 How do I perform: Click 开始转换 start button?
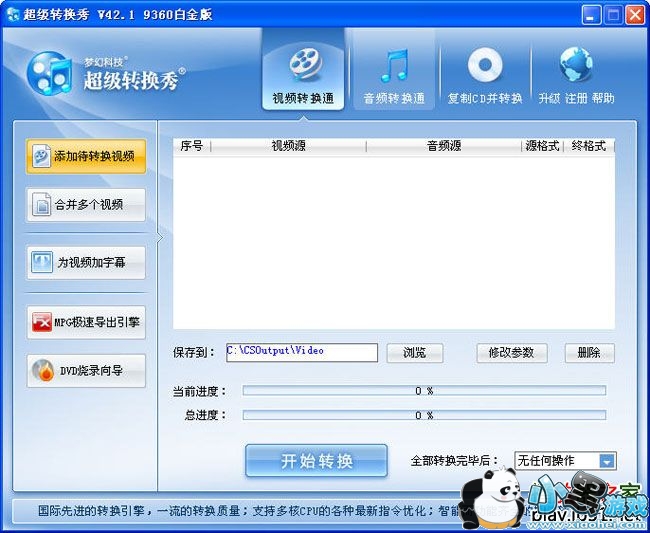[316, 460]
